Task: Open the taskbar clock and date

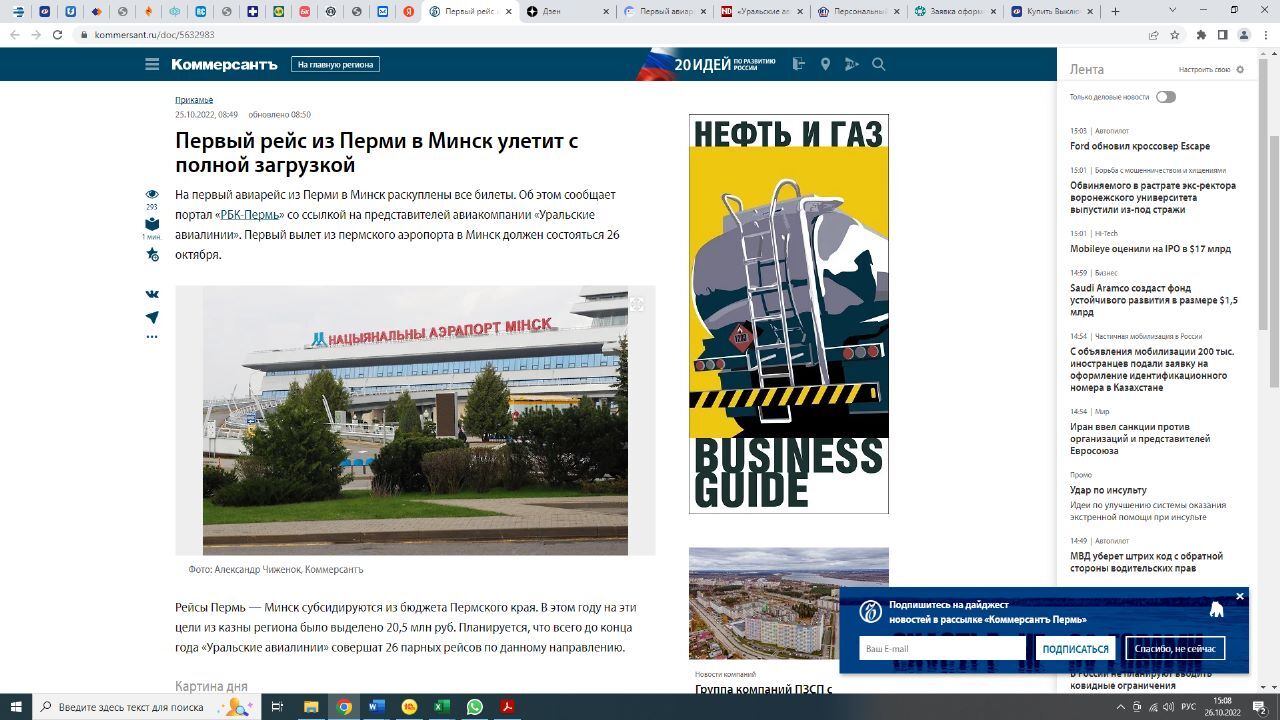Action: point(1222,707)
